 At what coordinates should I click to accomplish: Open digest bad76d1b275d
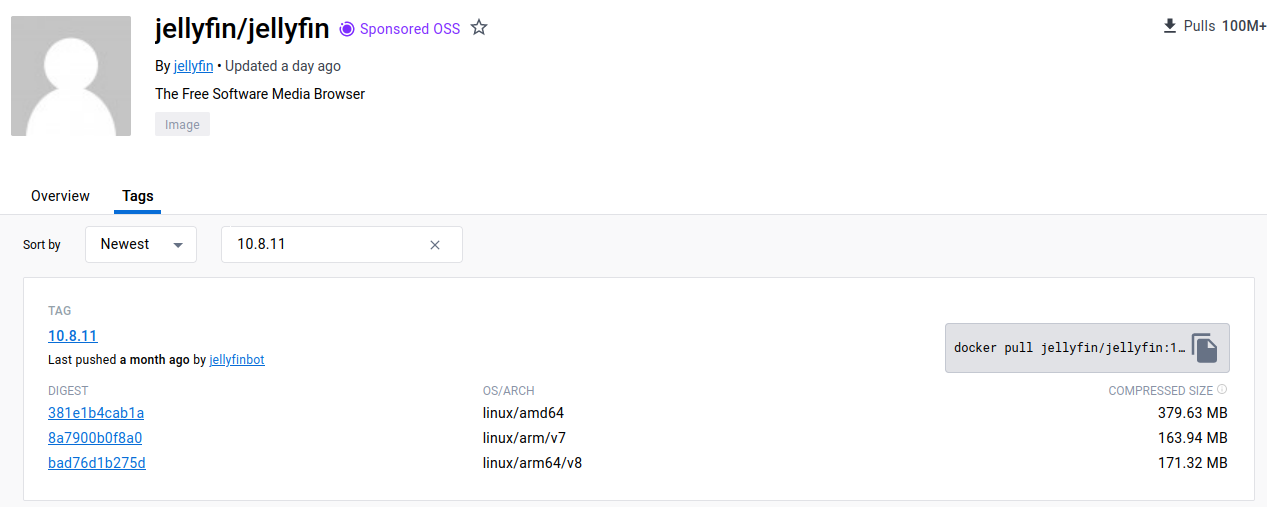[97, 462]
